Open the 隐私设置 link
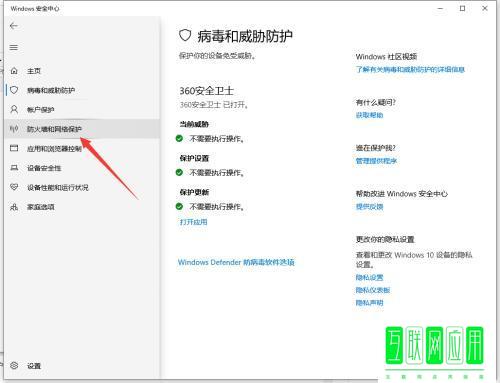Image resolution: width=500 pixels, height=383 pixels. pyautogui.click(x=370, y=277)
